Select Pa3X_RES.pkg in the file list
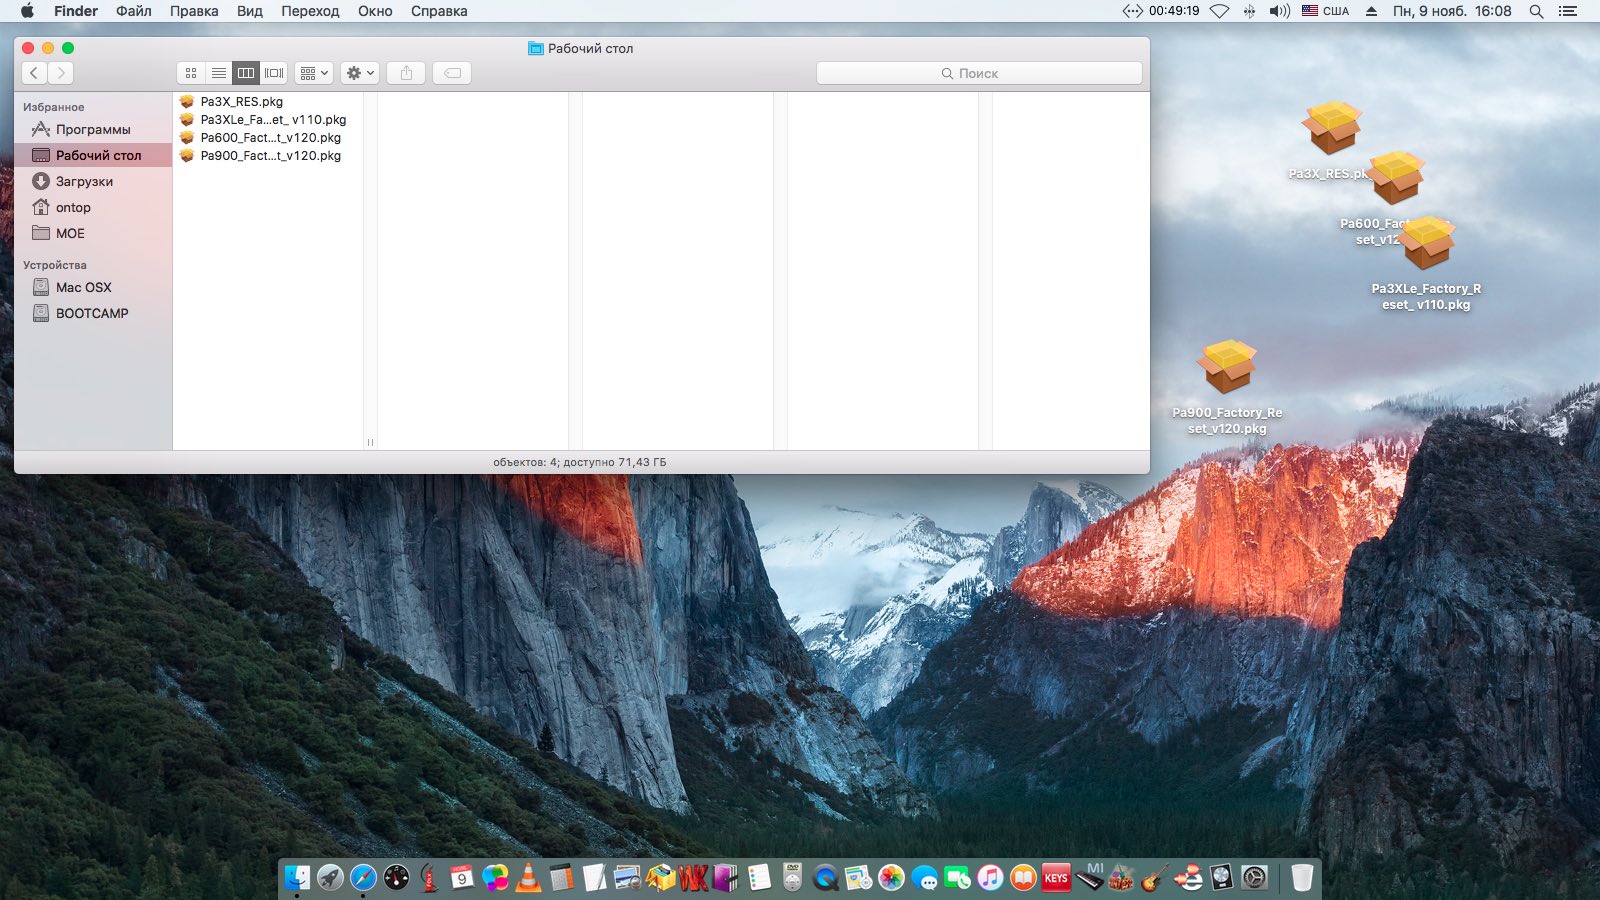The width and height of the screenshot is (1600, 900). [268, 101]
